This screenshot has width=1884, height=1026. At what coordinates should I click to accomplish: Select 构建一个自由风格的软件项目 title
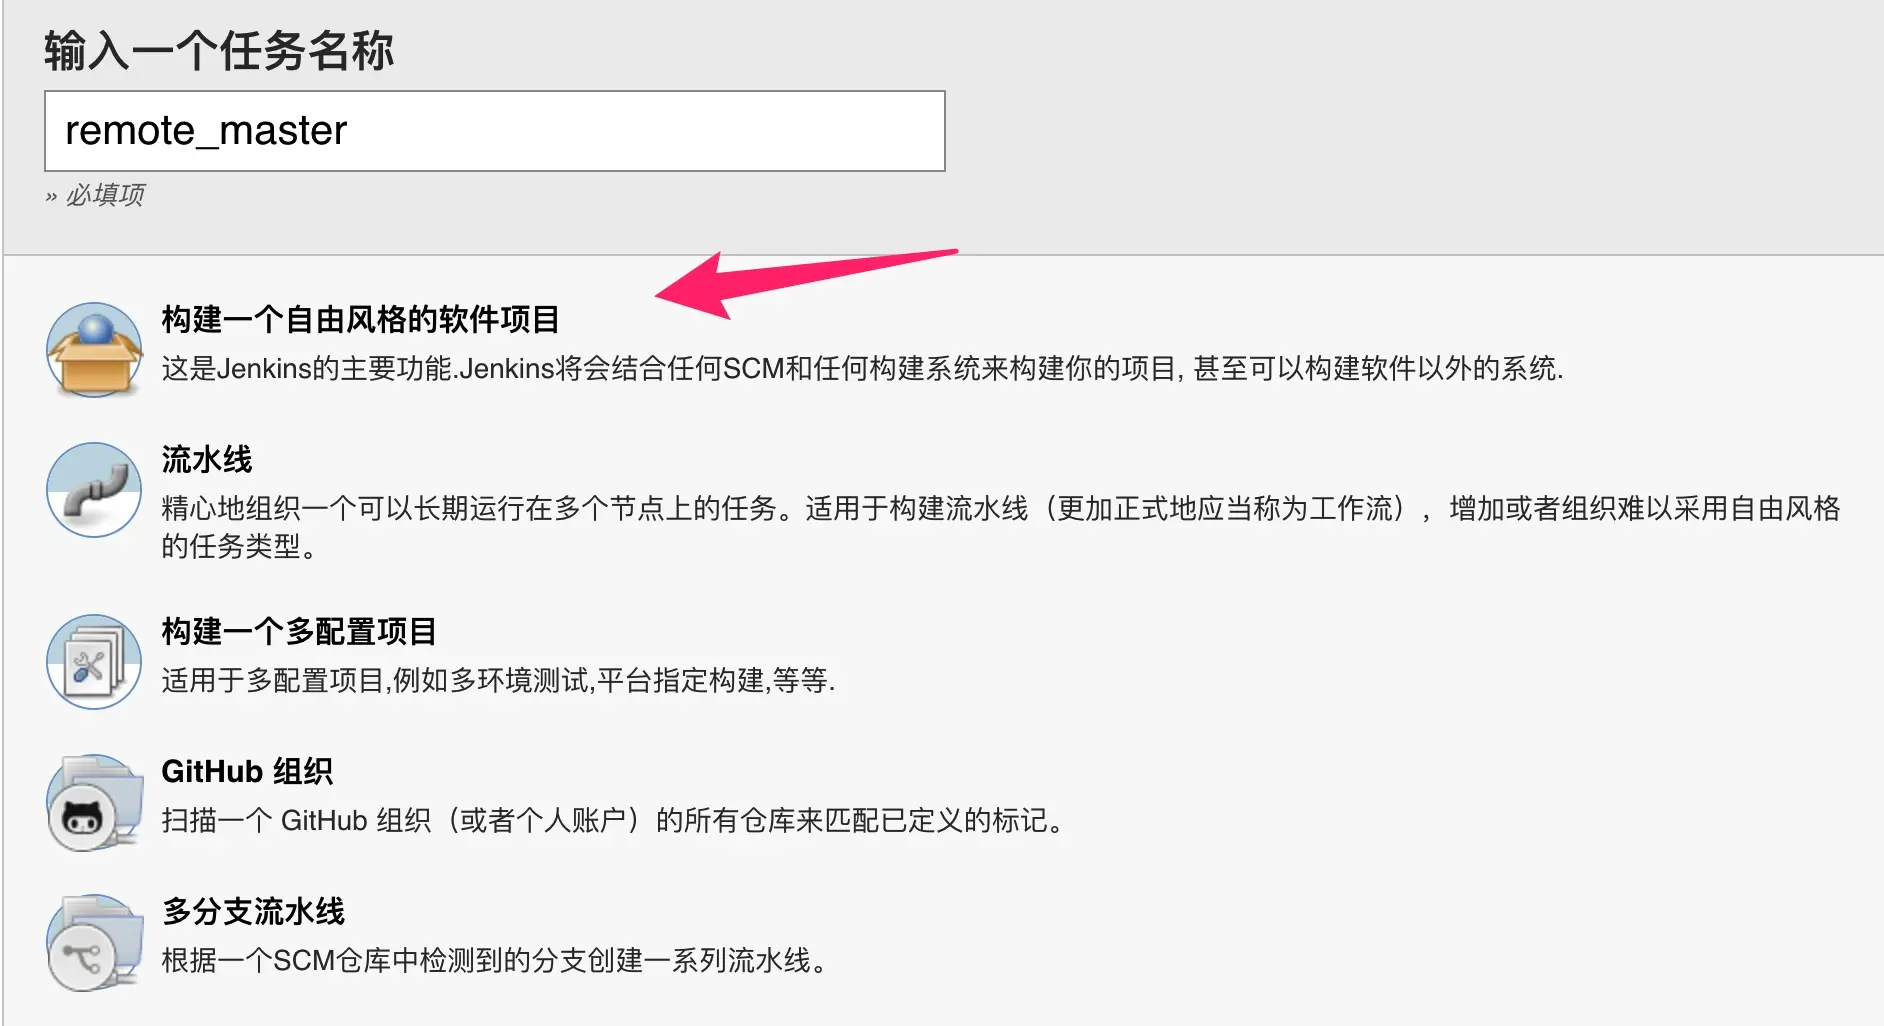tap(360, 320)
